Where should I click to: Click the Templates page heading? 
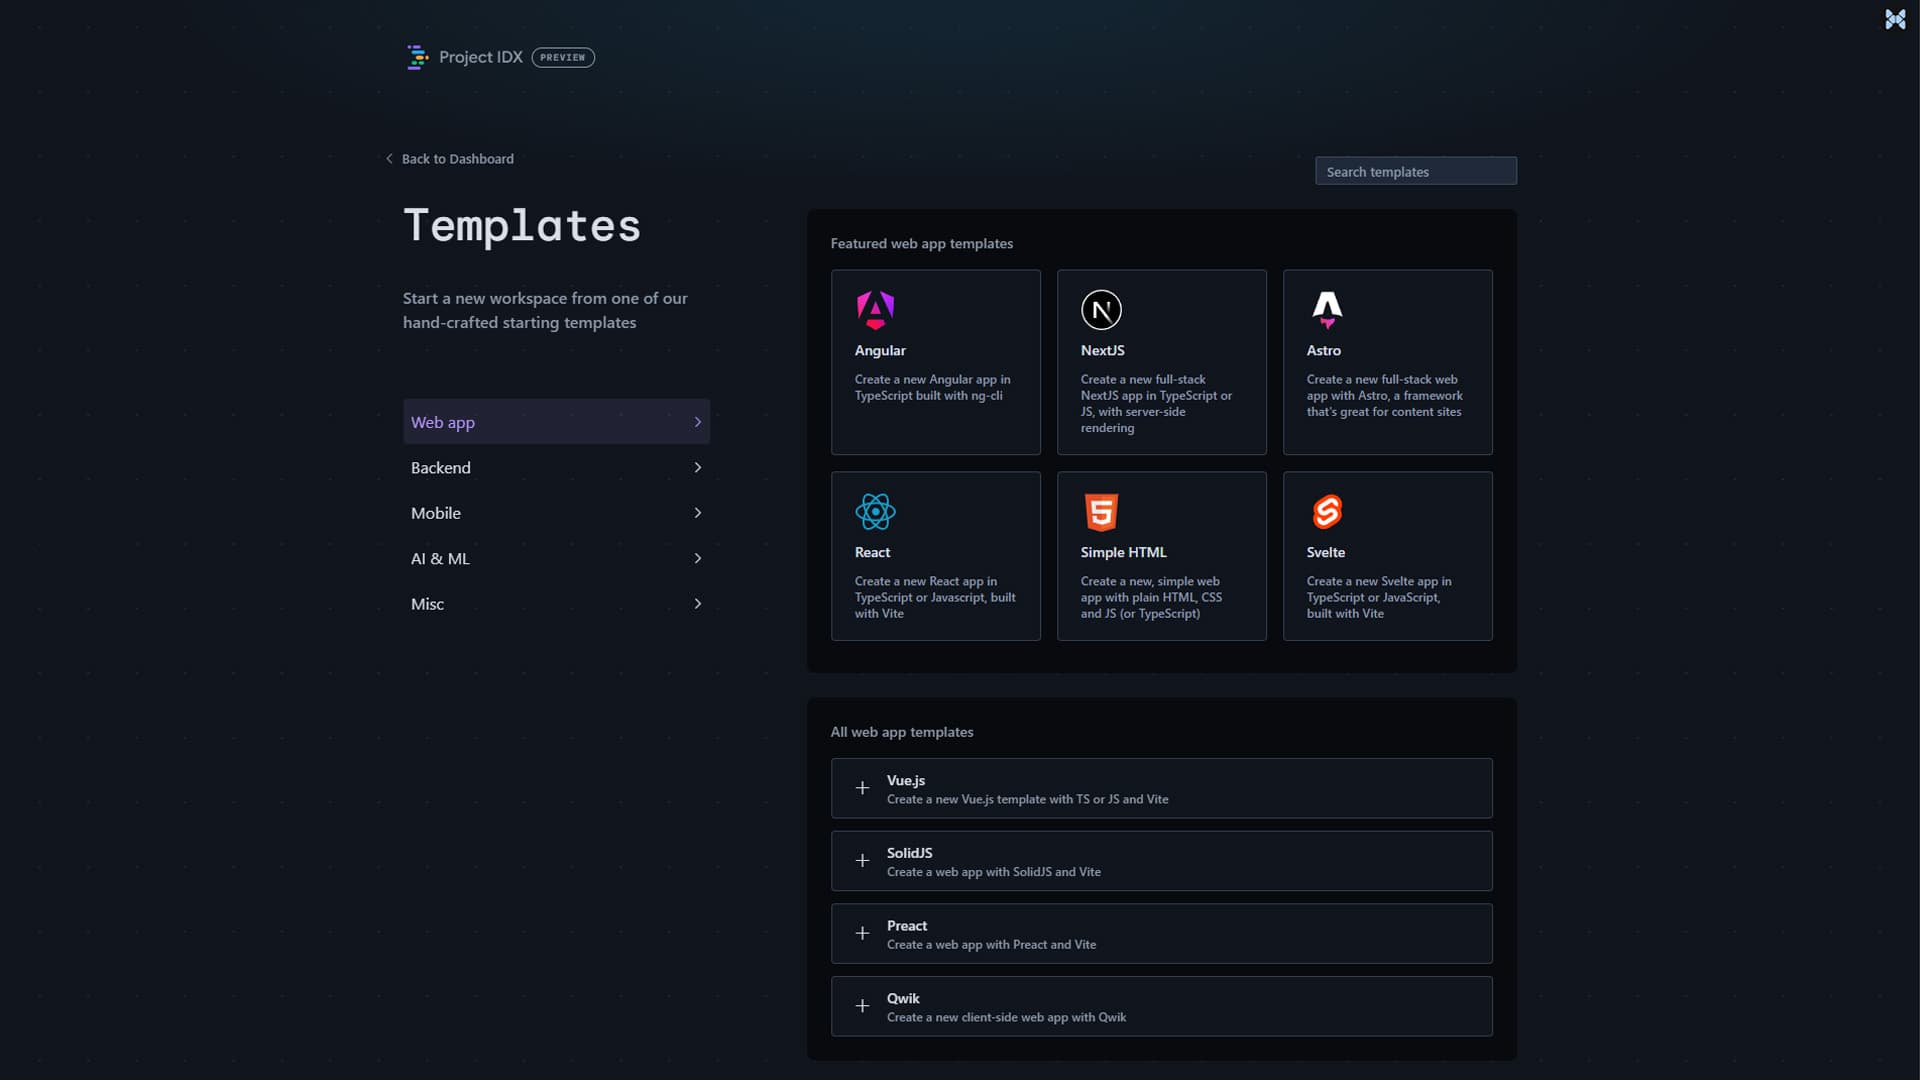coord(521,226)
